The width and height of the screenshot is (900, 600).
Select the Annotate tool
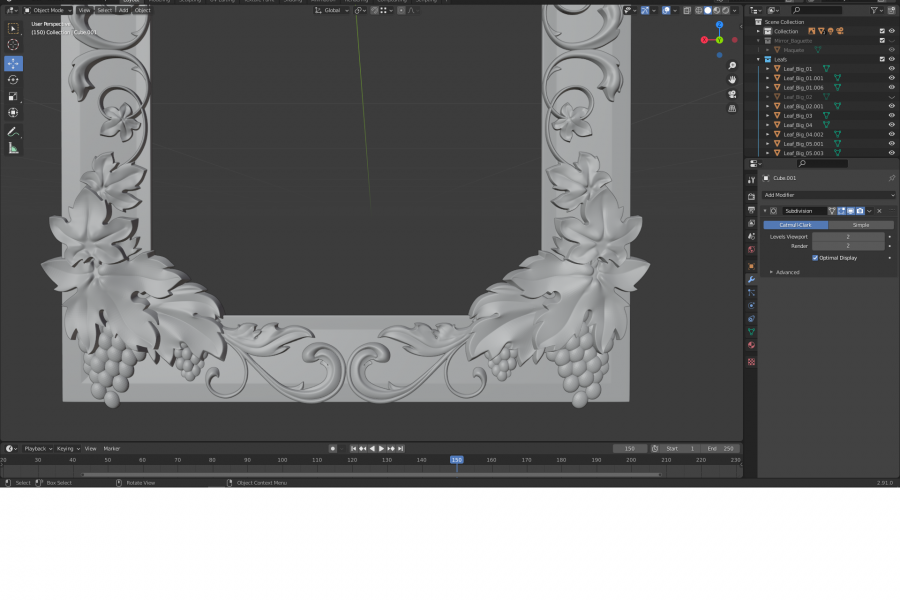[13, 132]
